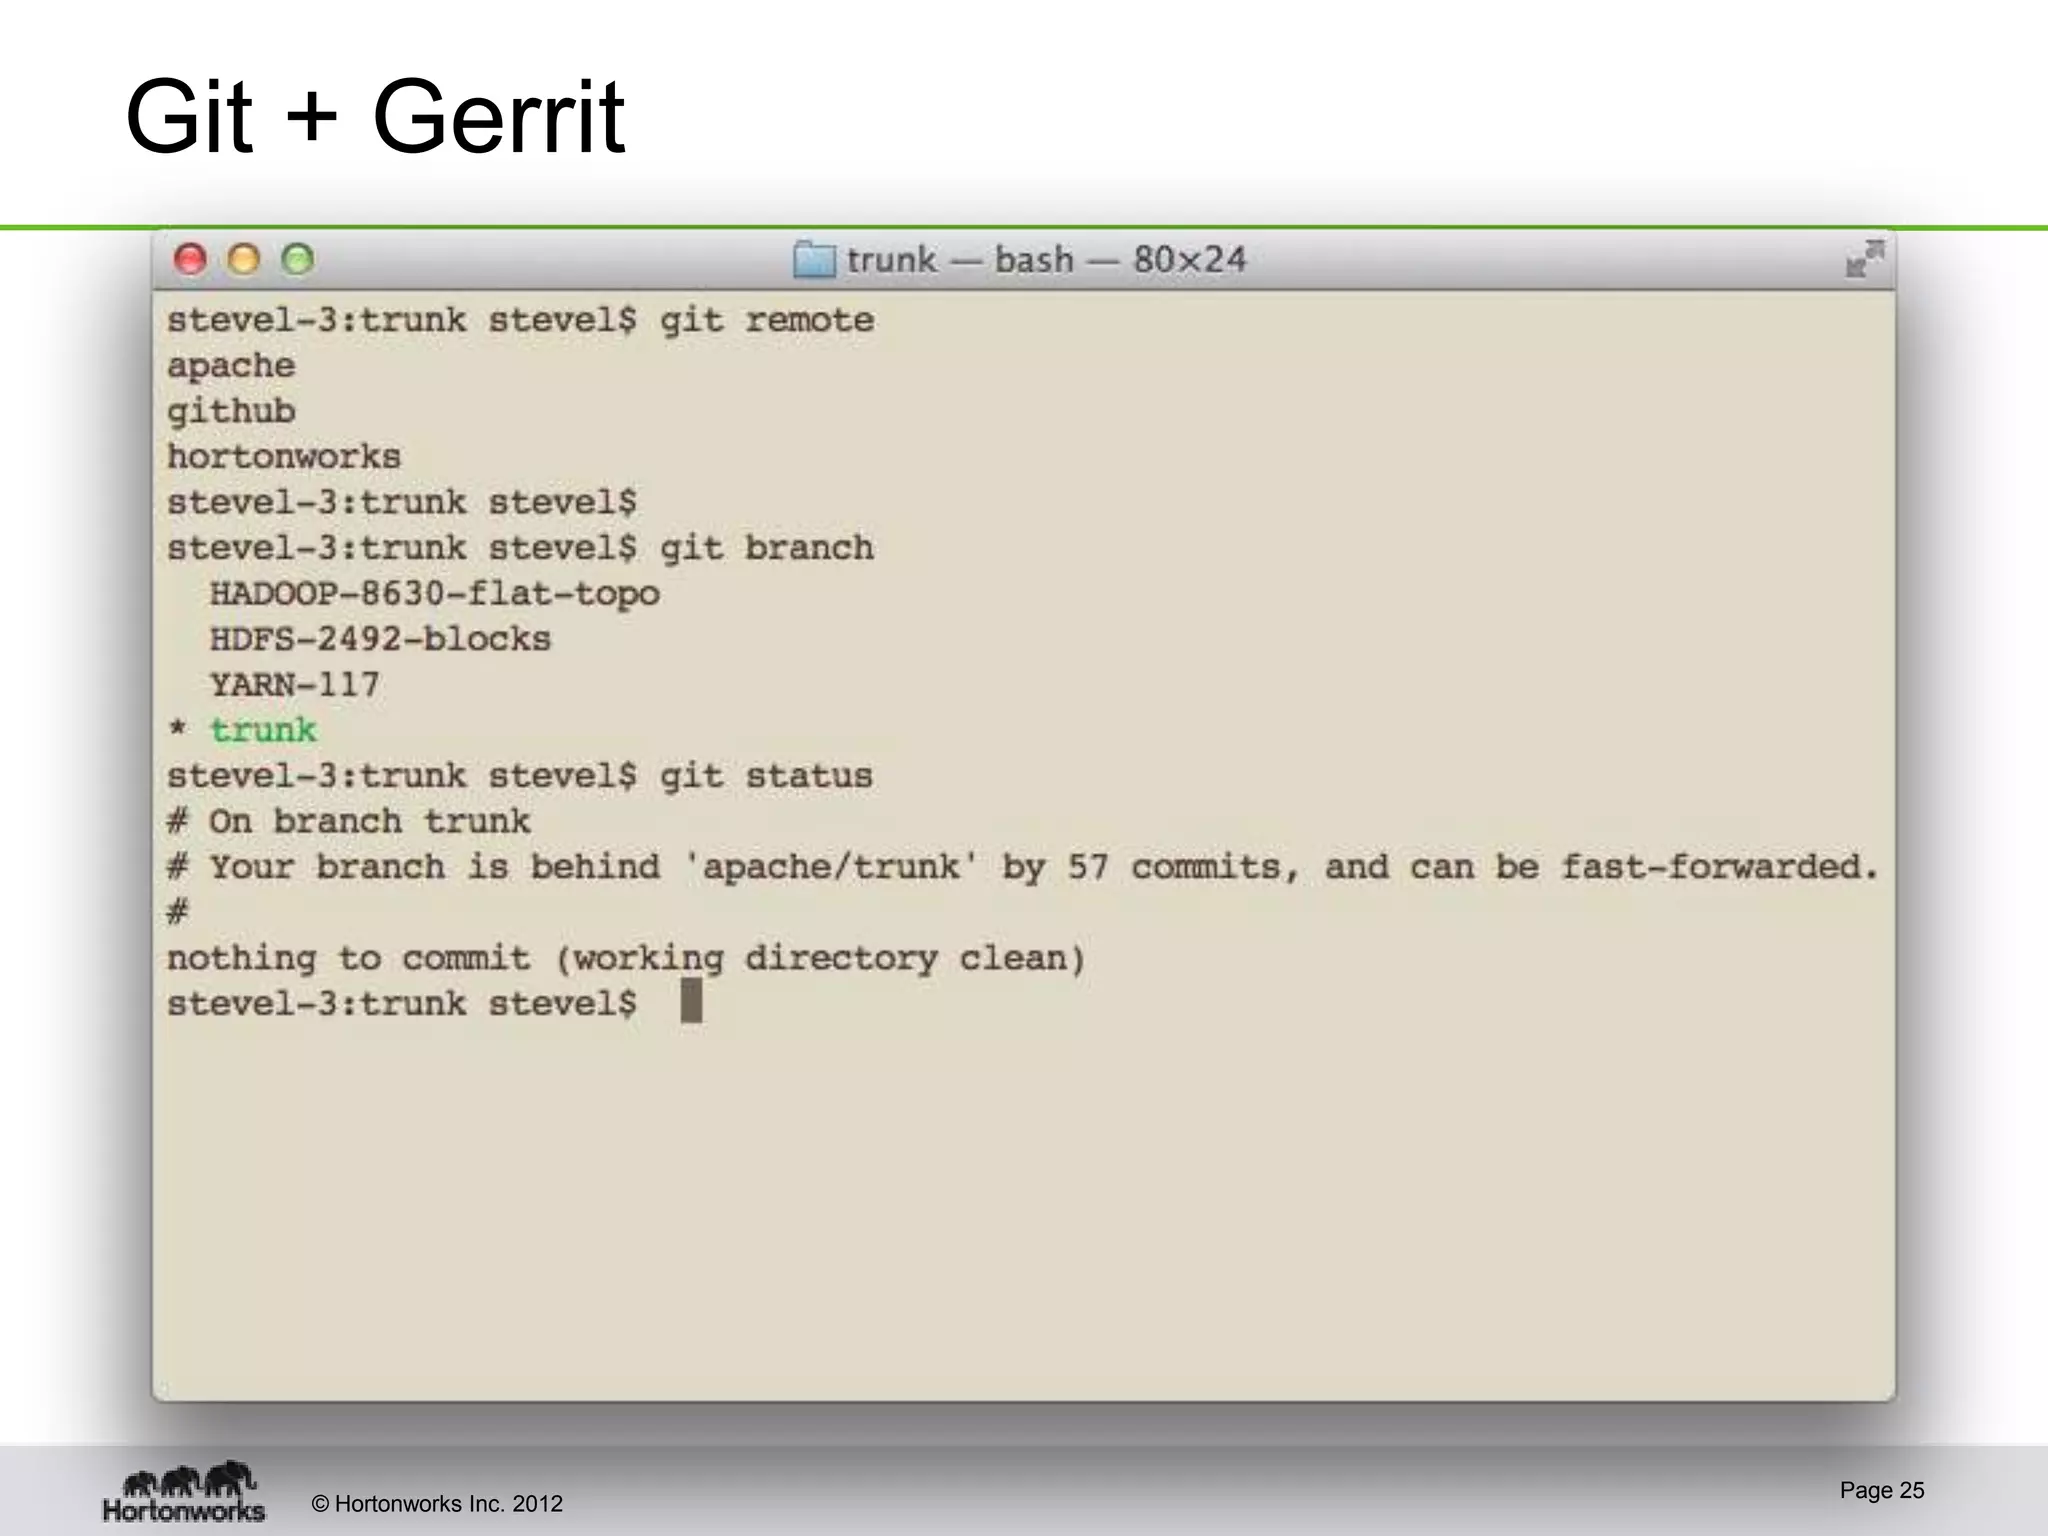Click the line '# On branch trunk'

349,822
